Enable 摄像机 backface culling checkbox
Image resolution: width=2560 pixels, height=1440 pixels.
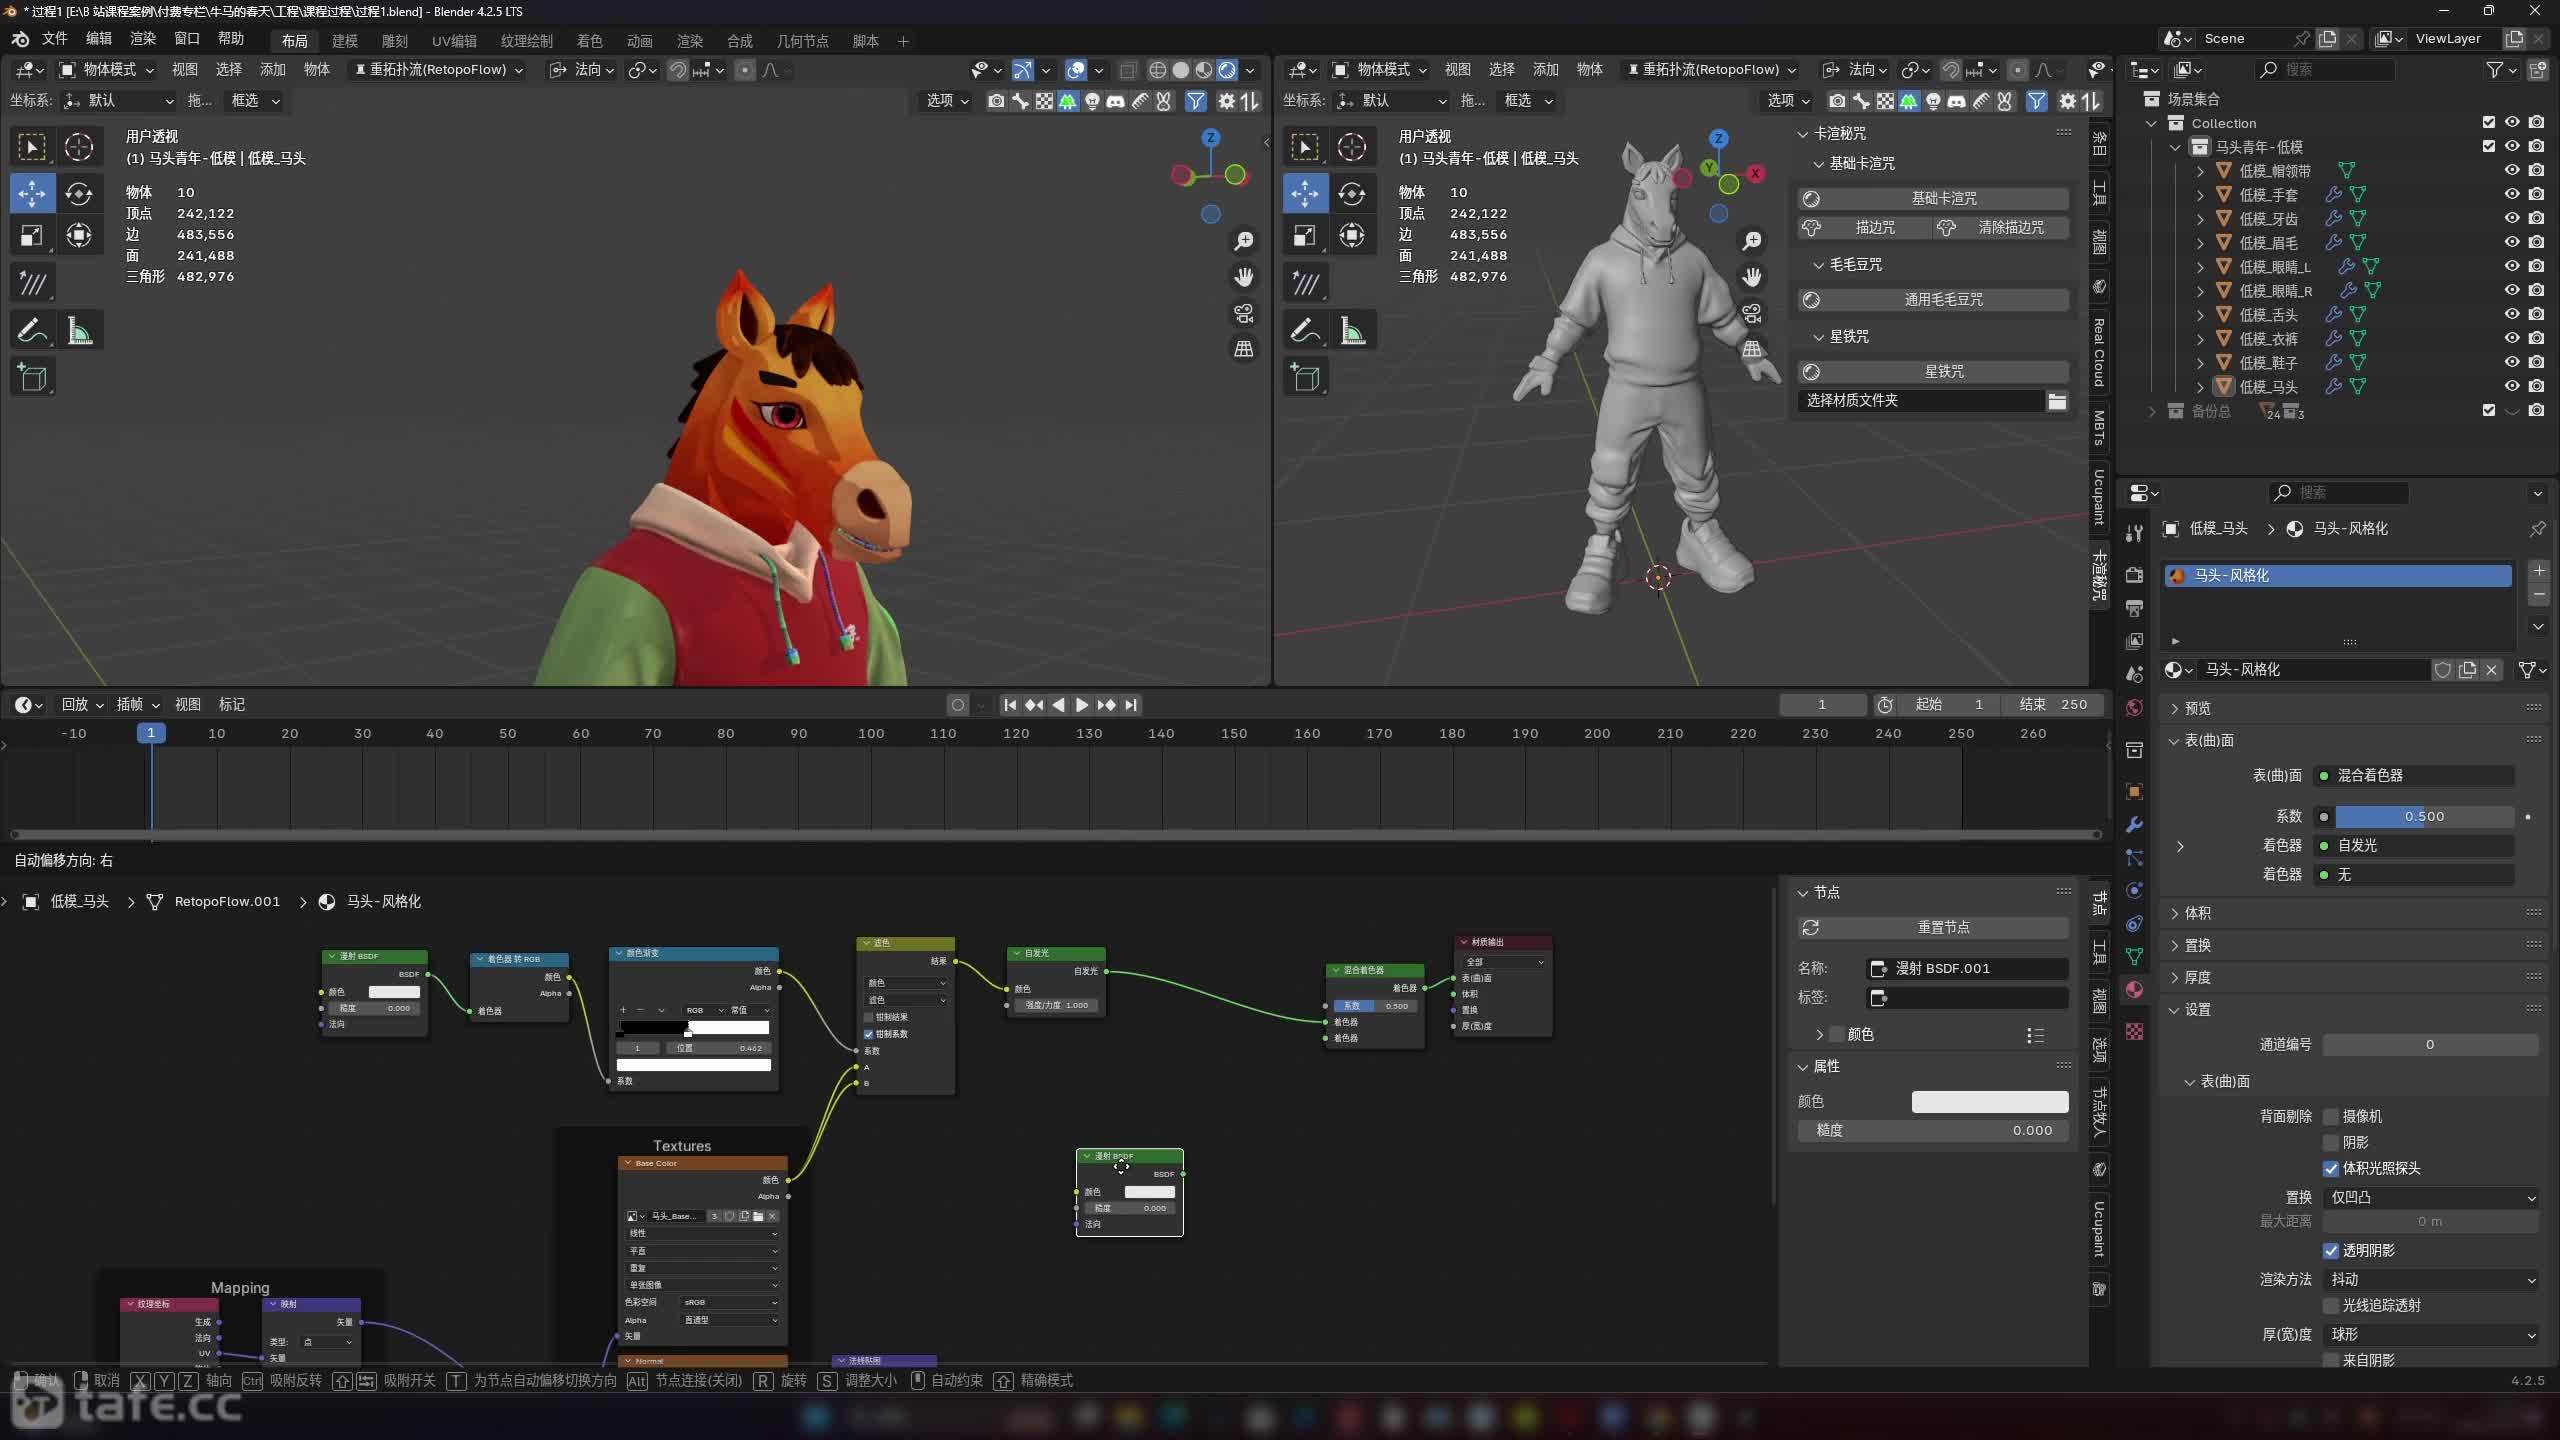2331,1116
